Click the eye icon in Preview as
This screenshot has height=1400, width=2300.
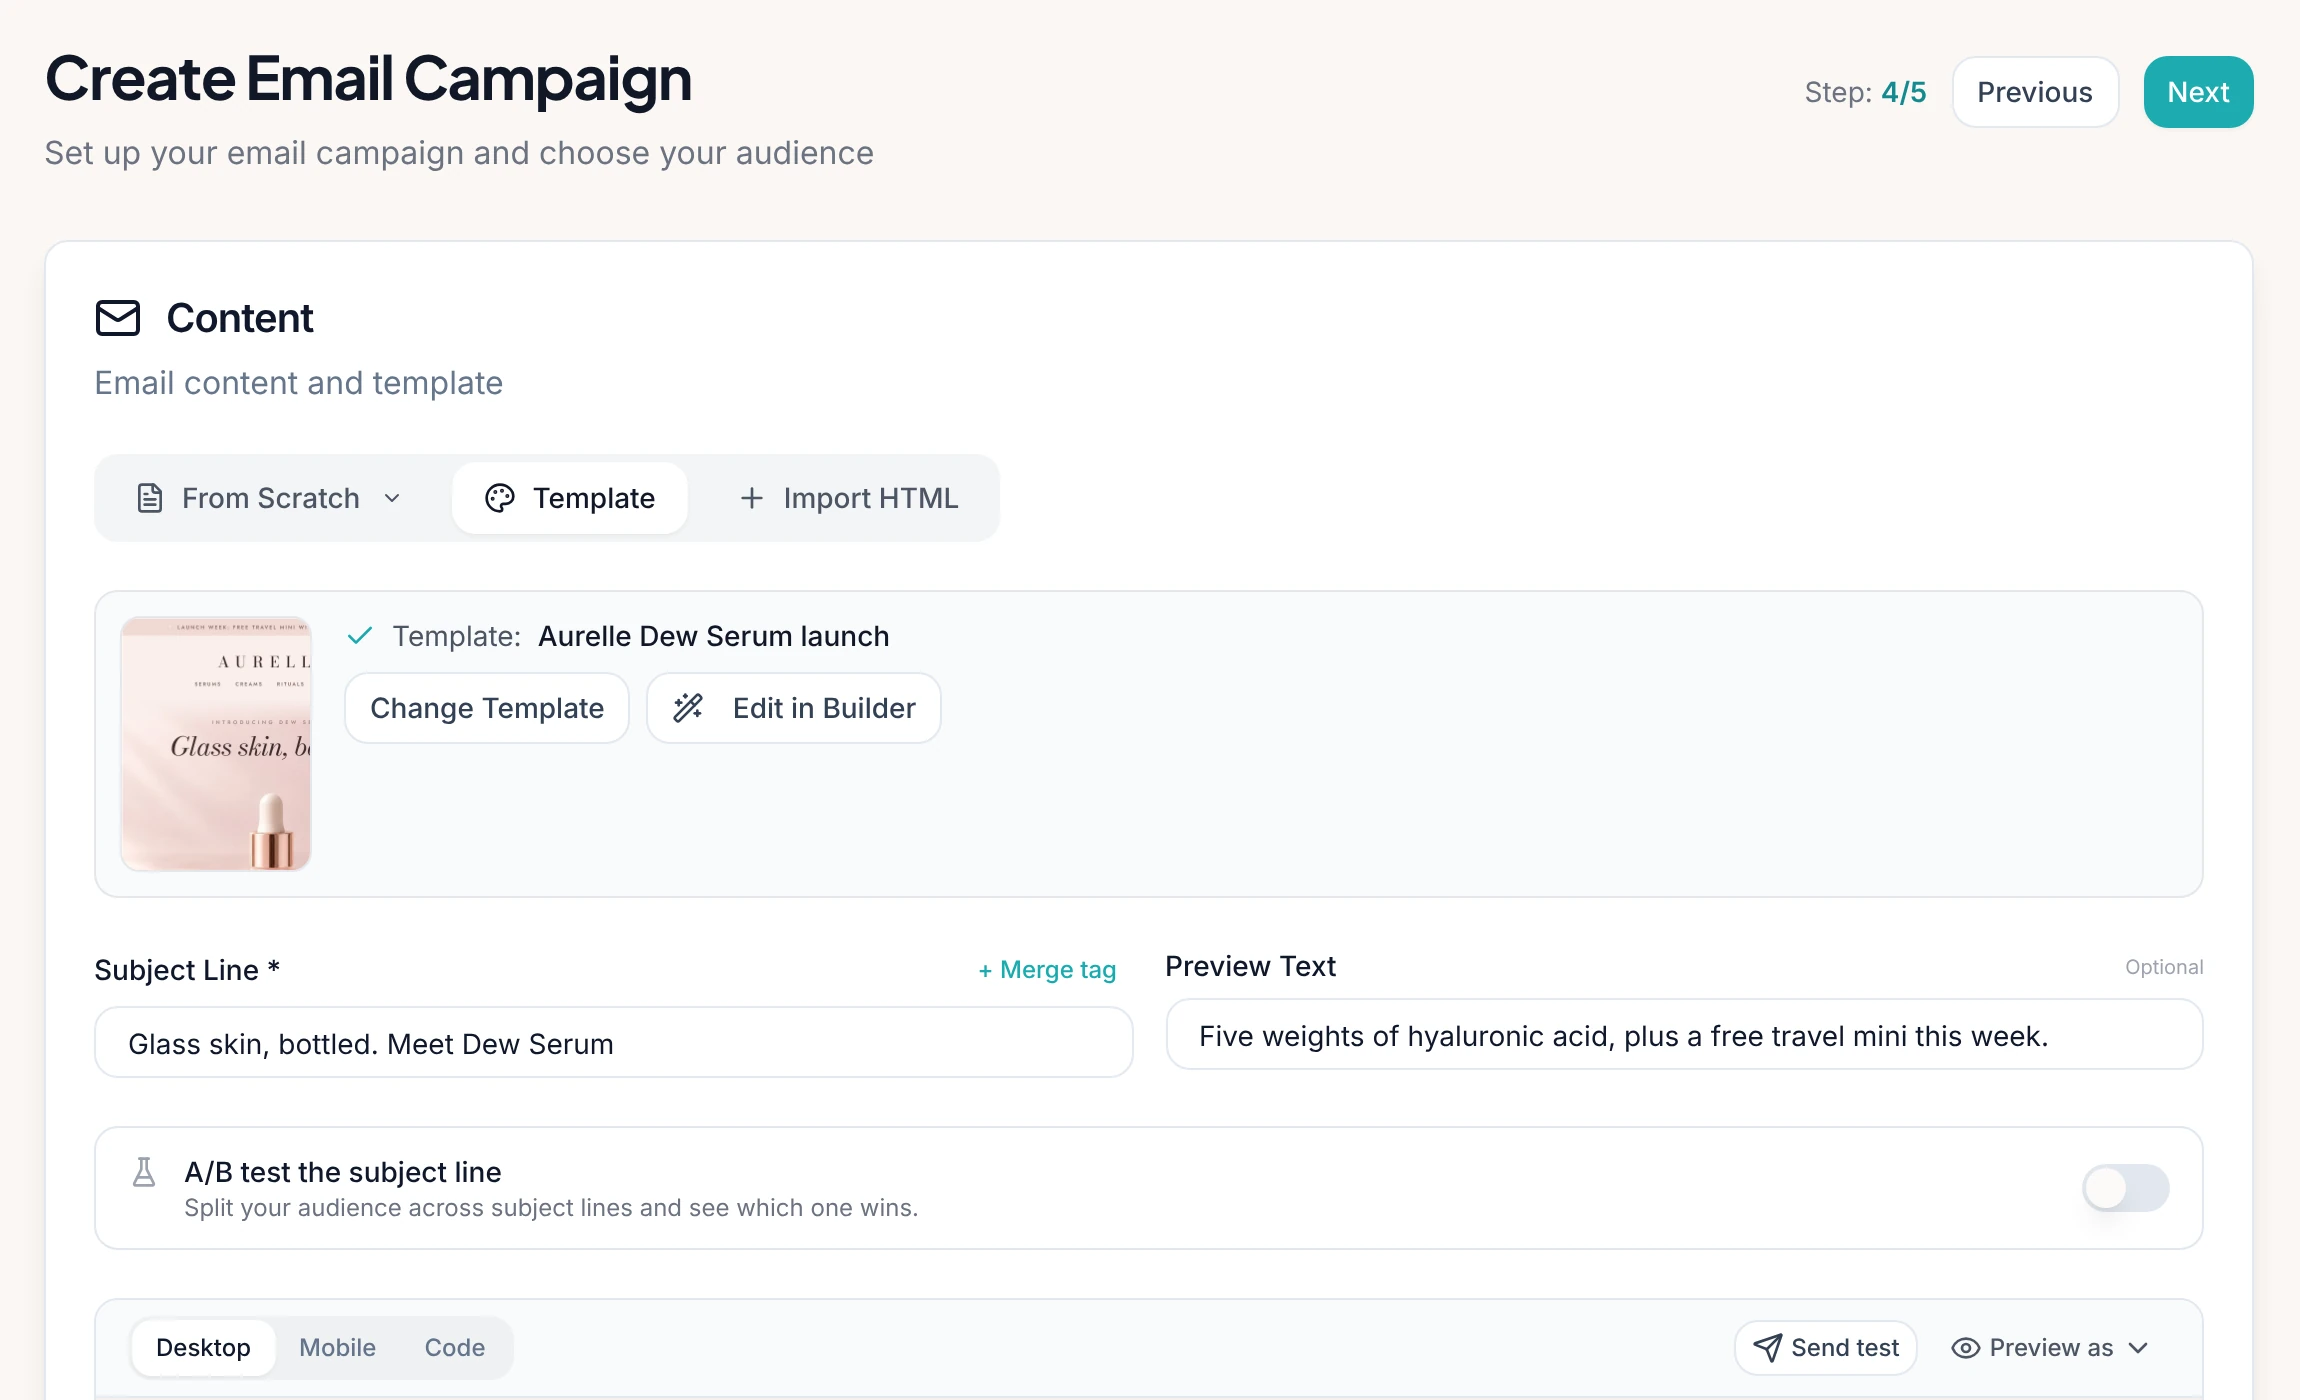pos(1965,1348)
